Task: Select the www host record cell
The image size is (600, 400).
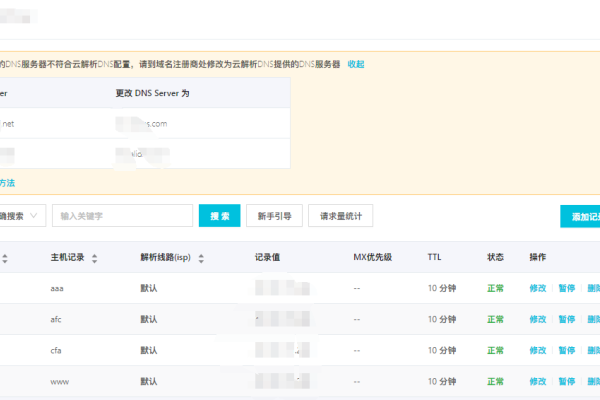Action: coord(60,382)
